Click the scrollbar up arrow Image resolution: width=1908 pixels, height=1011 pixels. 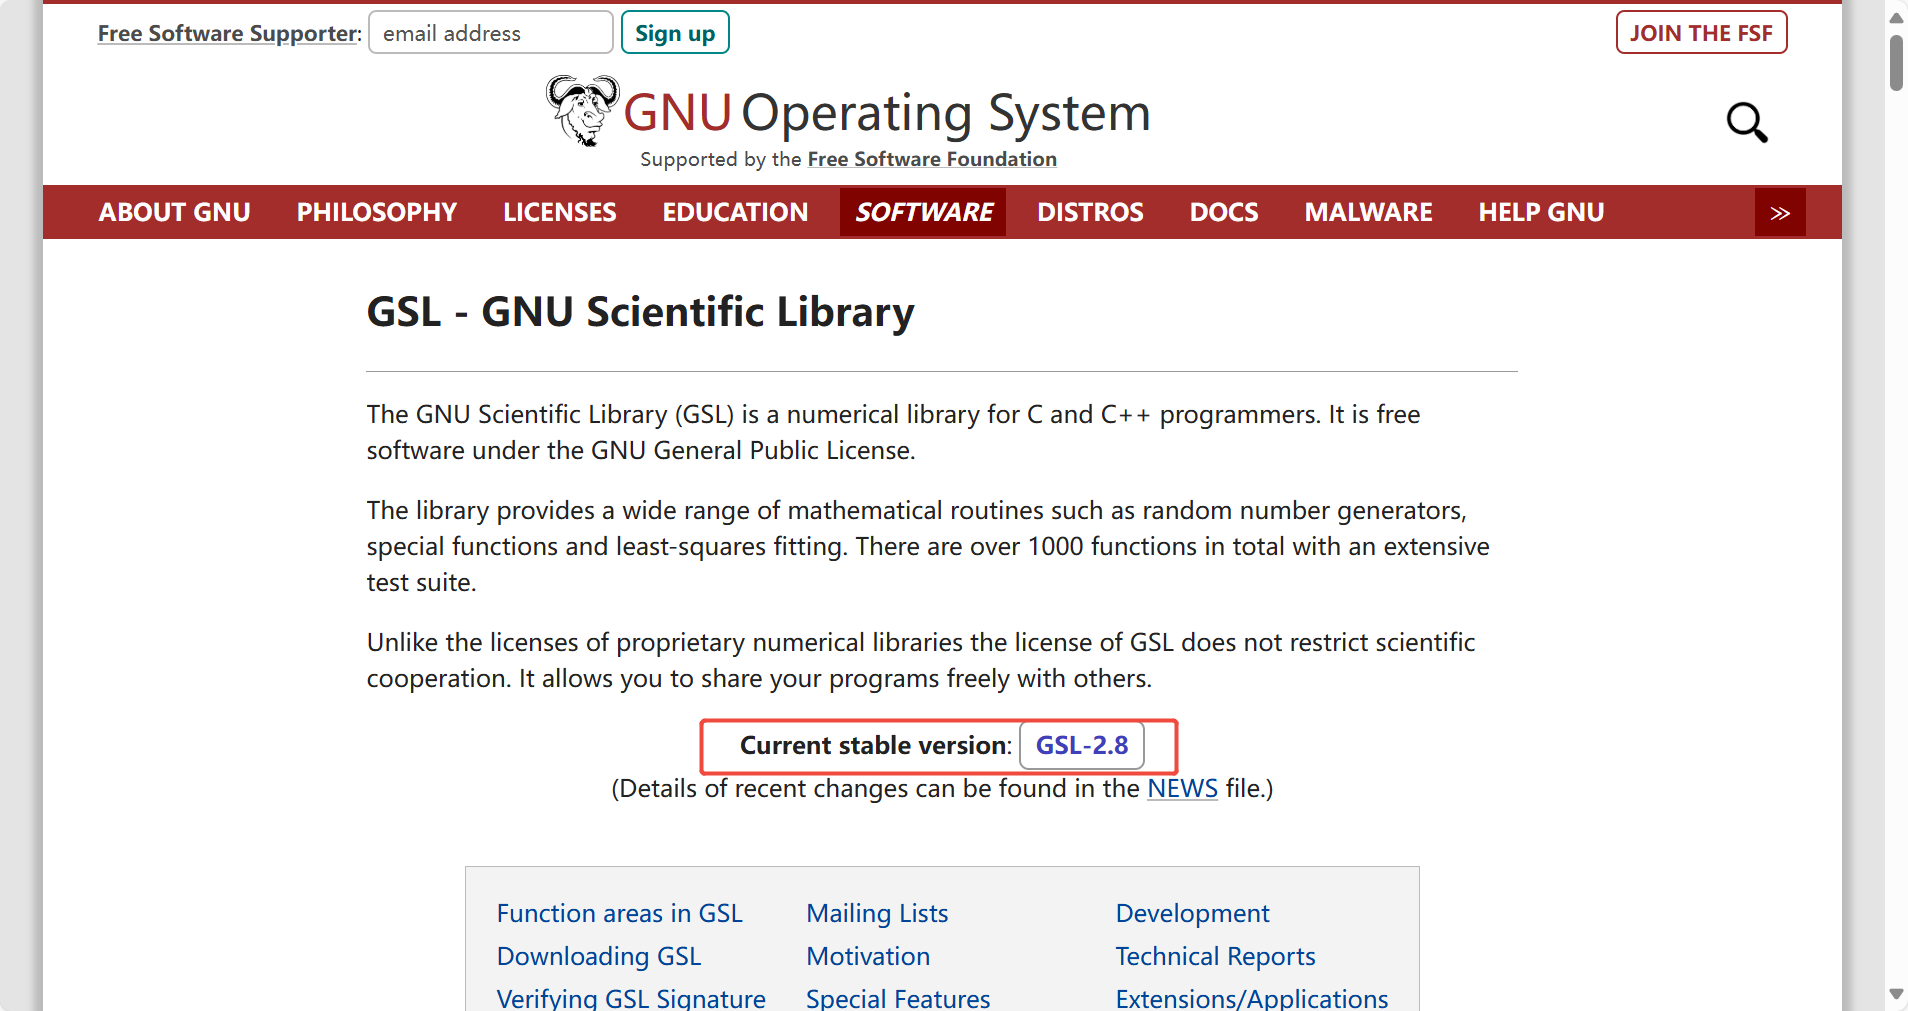pyautogui.click(x=1895, y=16)
